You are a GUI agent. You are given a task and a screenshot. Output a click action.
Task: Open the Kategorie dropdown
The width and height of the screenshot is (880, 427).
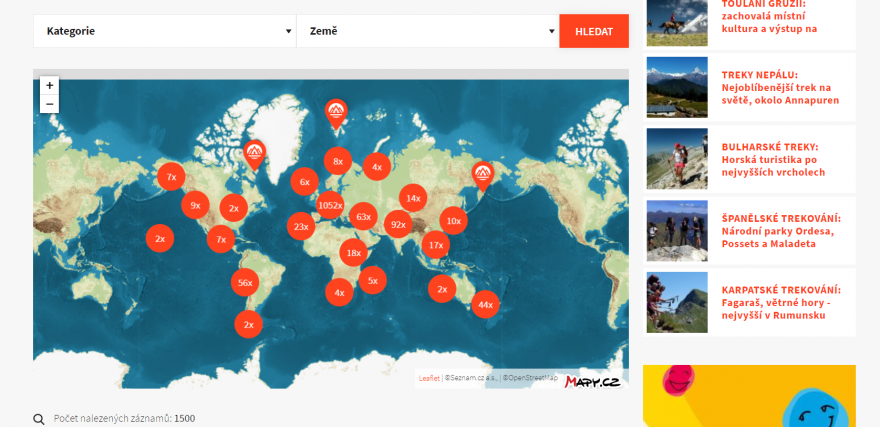tap(164, 31)
